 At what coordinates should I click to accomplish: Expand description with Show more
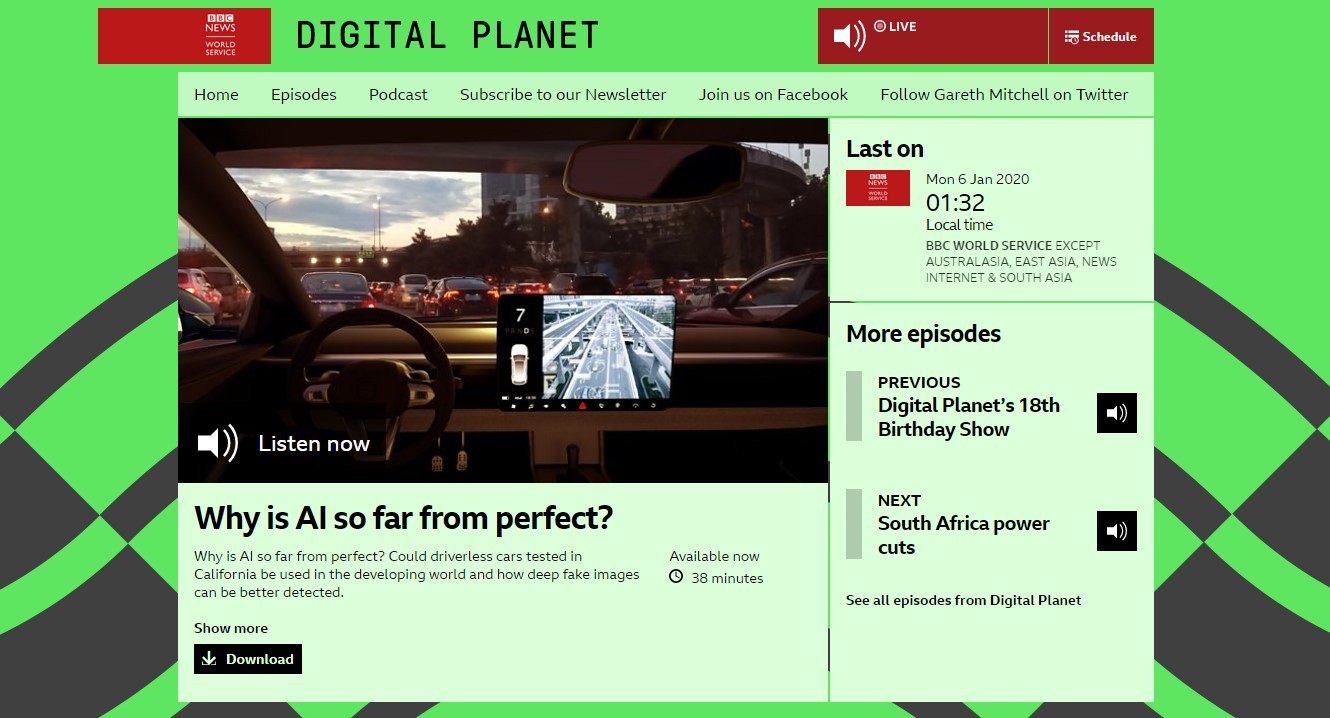231,628
